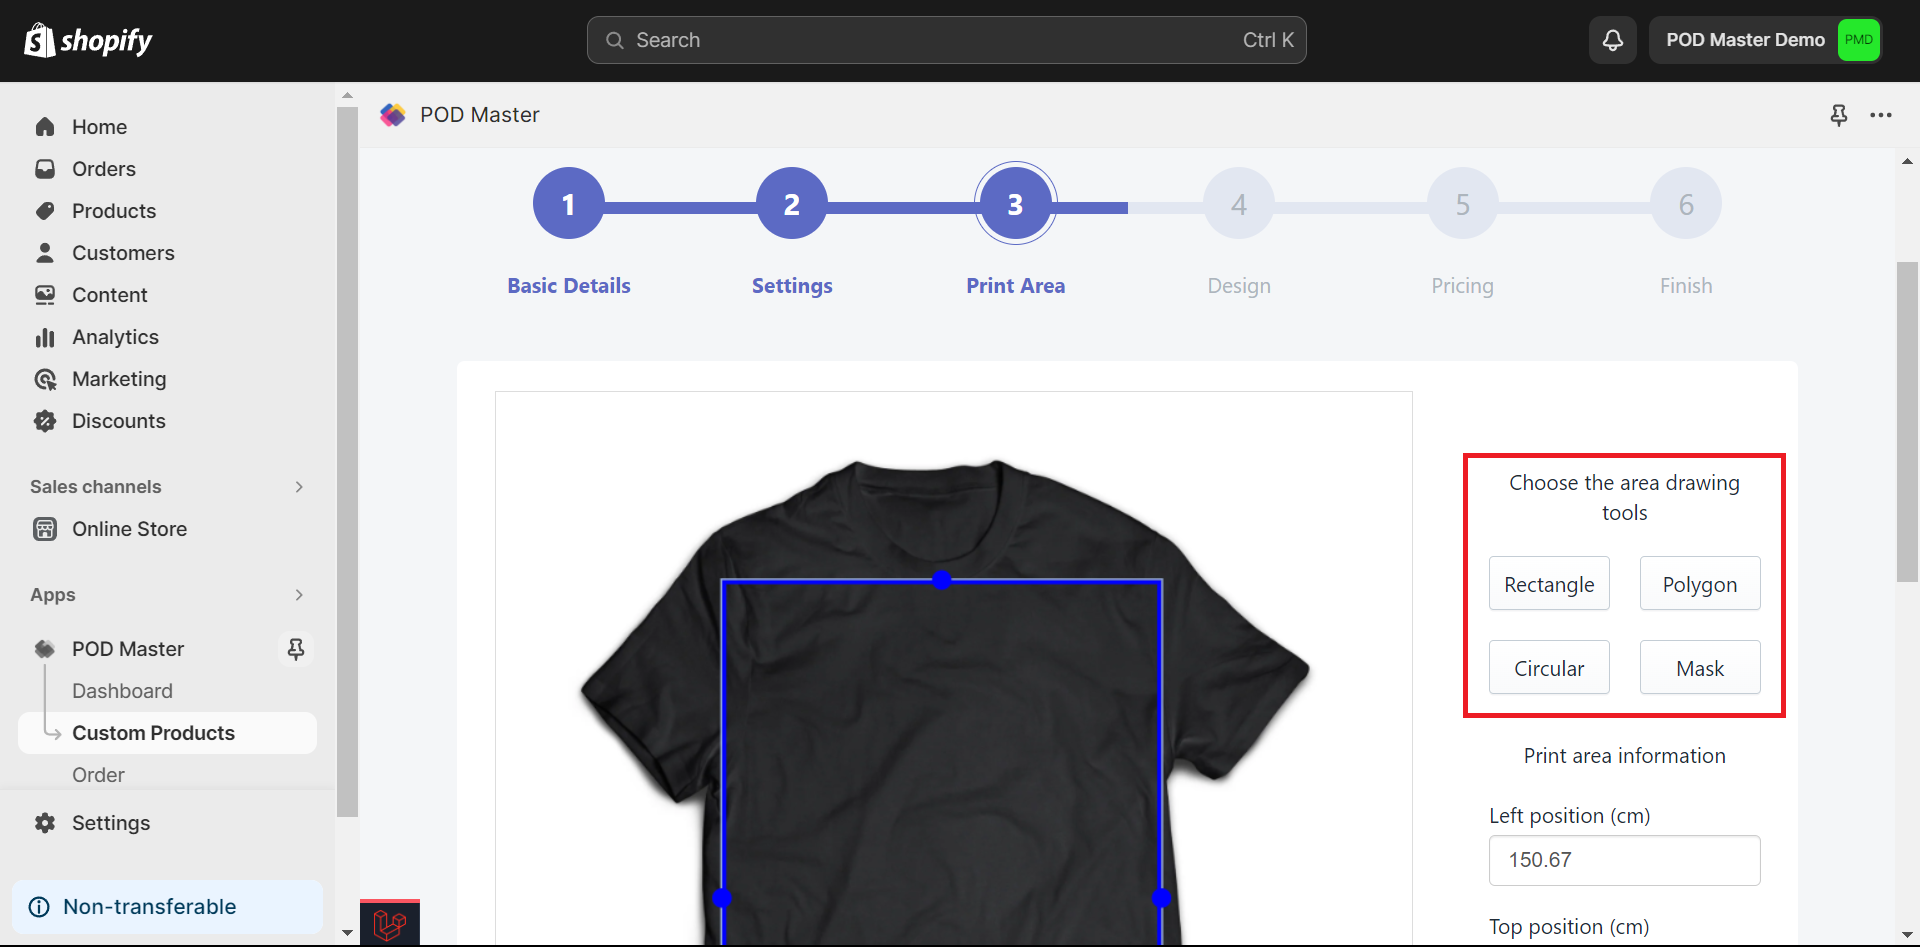
Task: Jump to step 6 circle
Action: tap(1686, 204)
